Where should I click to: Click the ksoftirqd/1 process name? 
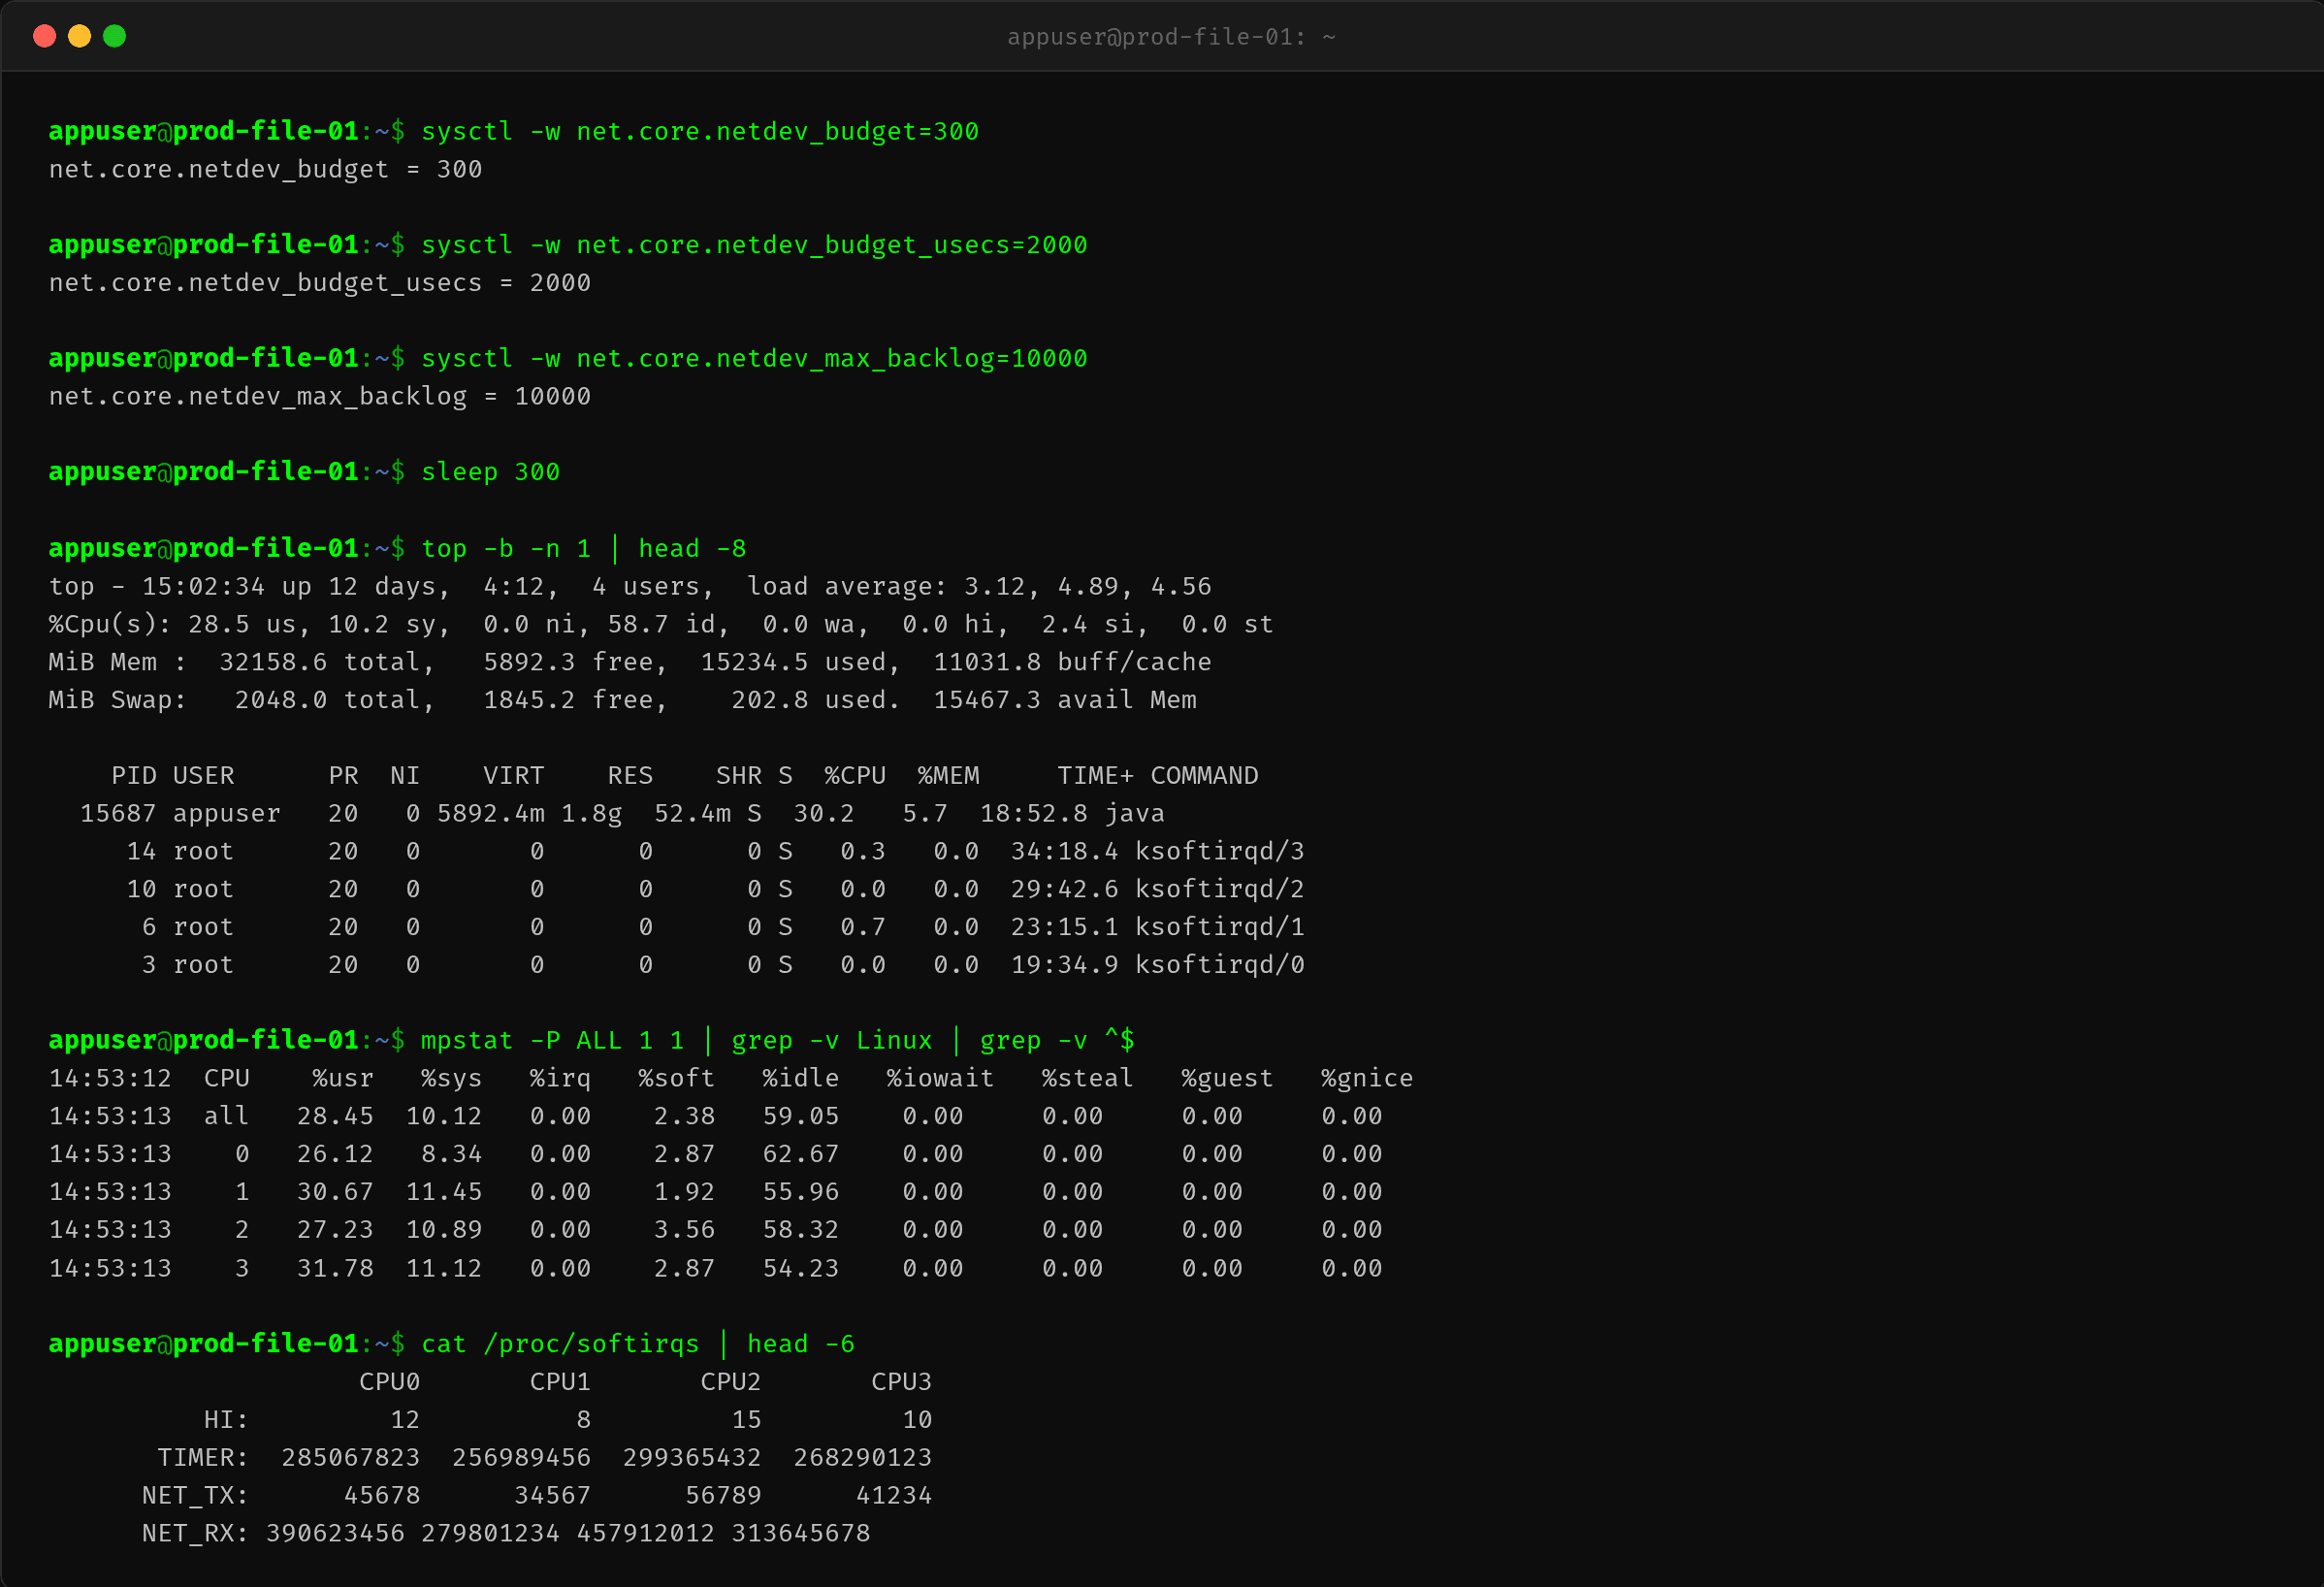(x=1220, y=928)
